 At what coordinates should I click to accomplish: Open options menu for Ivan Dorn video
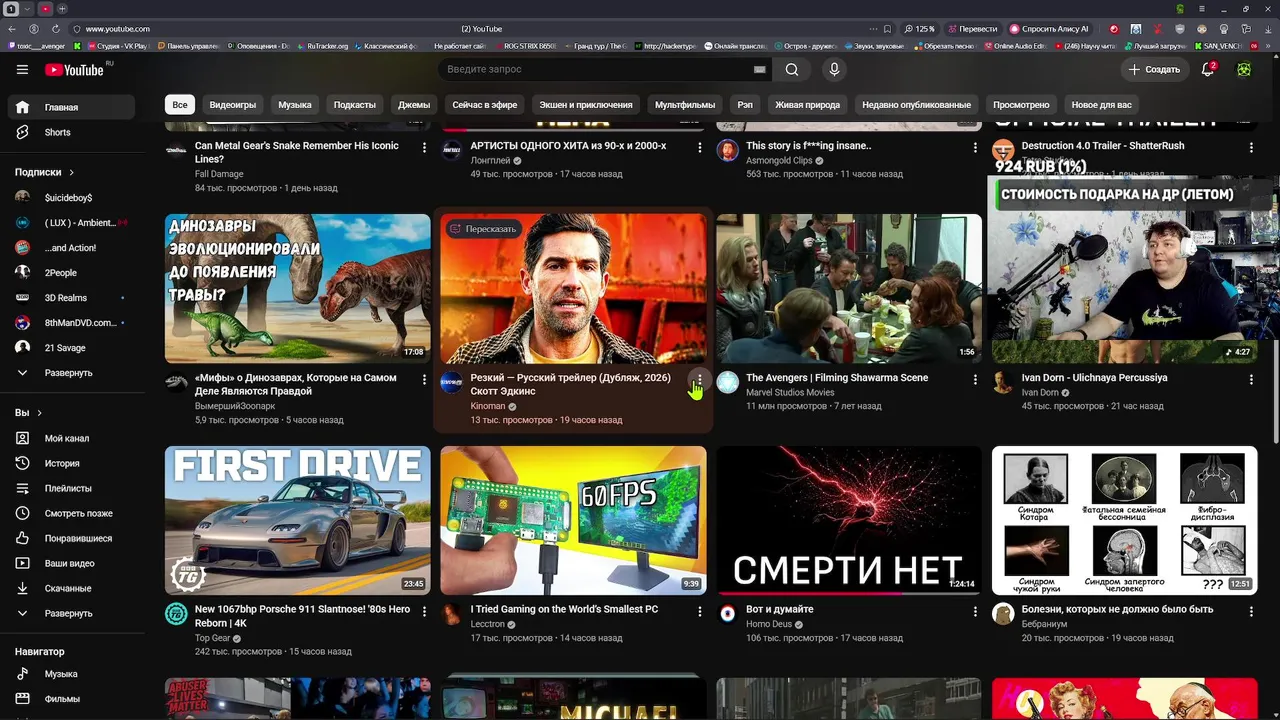tap(1251, 380)
